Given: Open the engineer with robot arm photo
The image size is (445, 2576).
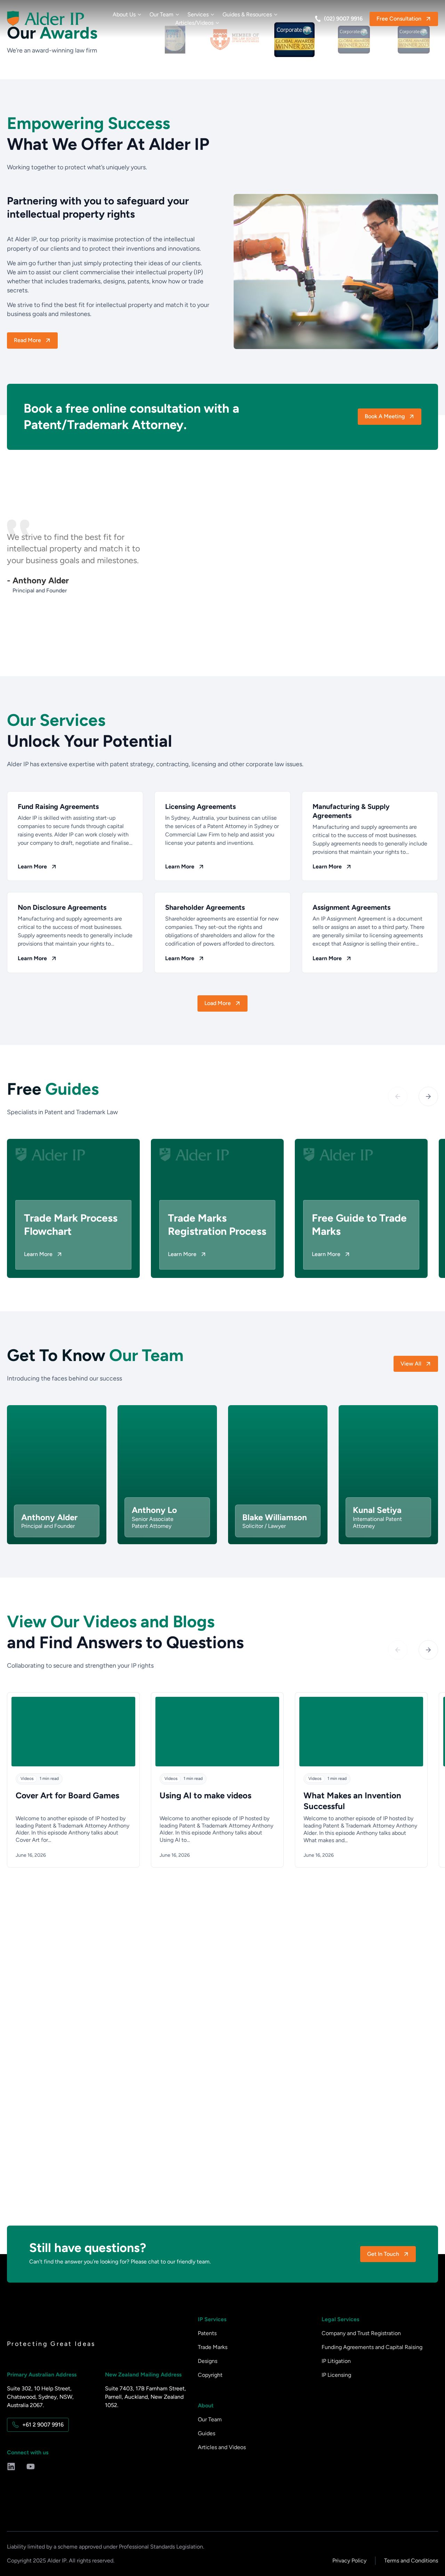Looking at the screenshot, I should point(336,271).
